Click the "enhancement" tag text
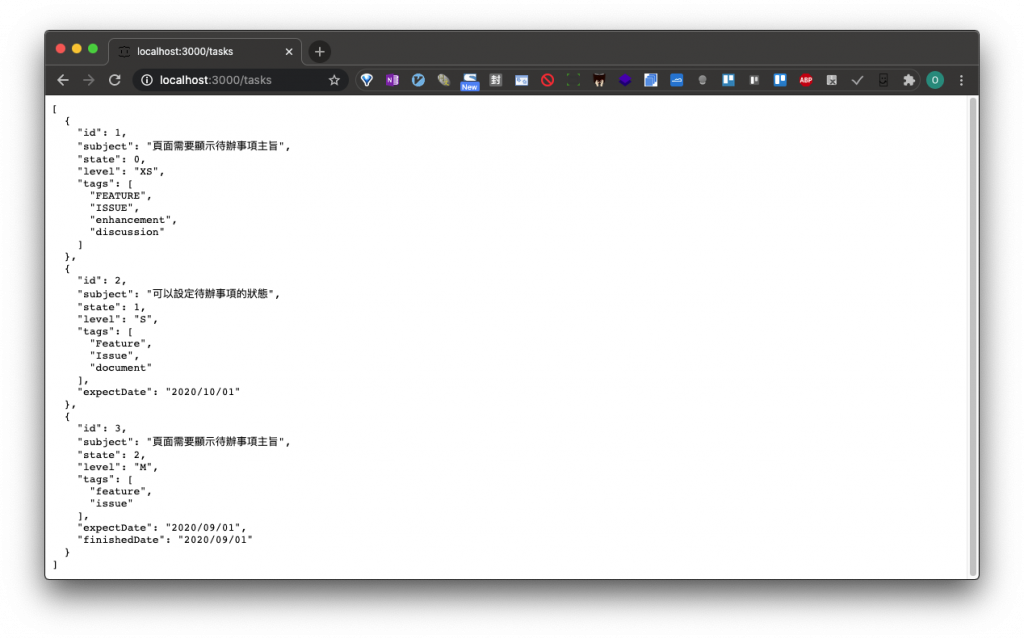This screenshot has height=639, width=1024. (x=133, y=220)
